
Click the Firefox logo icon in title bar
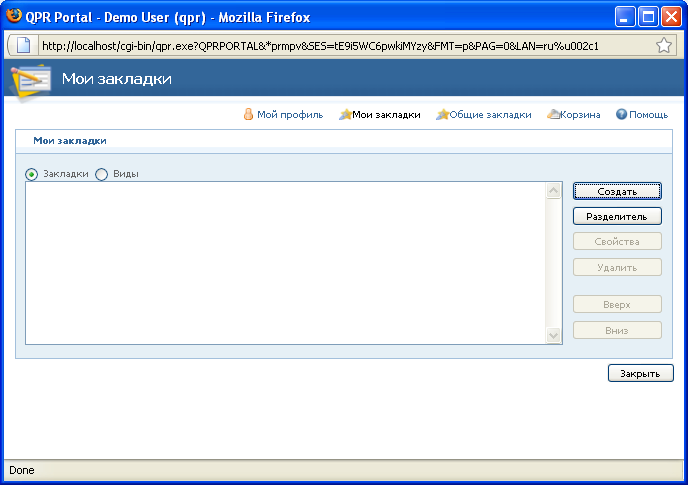coord(14,16)
